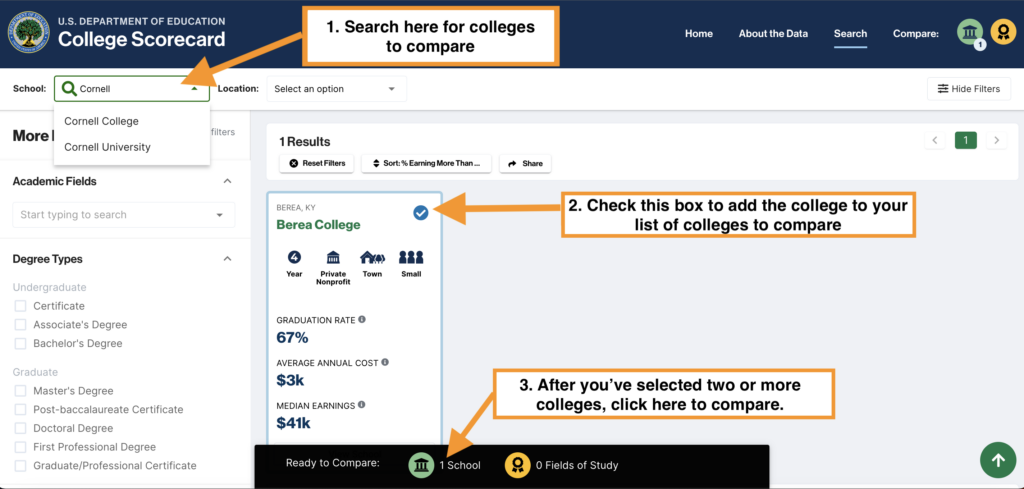This screenshot has height=489, width=1024.
Task: Open compare fields of study ribbon icon in header
Action: (x=1003, y=33)
